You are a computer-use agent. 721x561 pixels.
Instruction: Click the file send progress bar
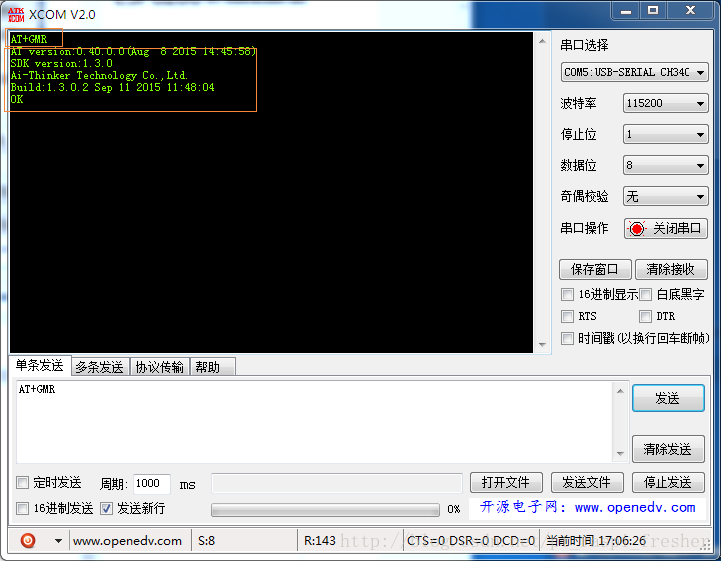(x=325, y=509)
